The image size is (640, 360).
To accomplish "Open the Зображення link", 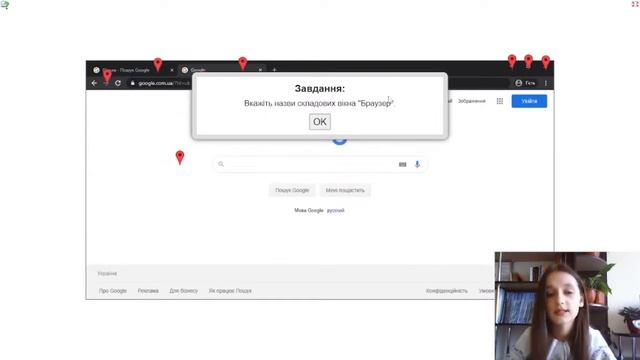I will [x=471, y=101].
